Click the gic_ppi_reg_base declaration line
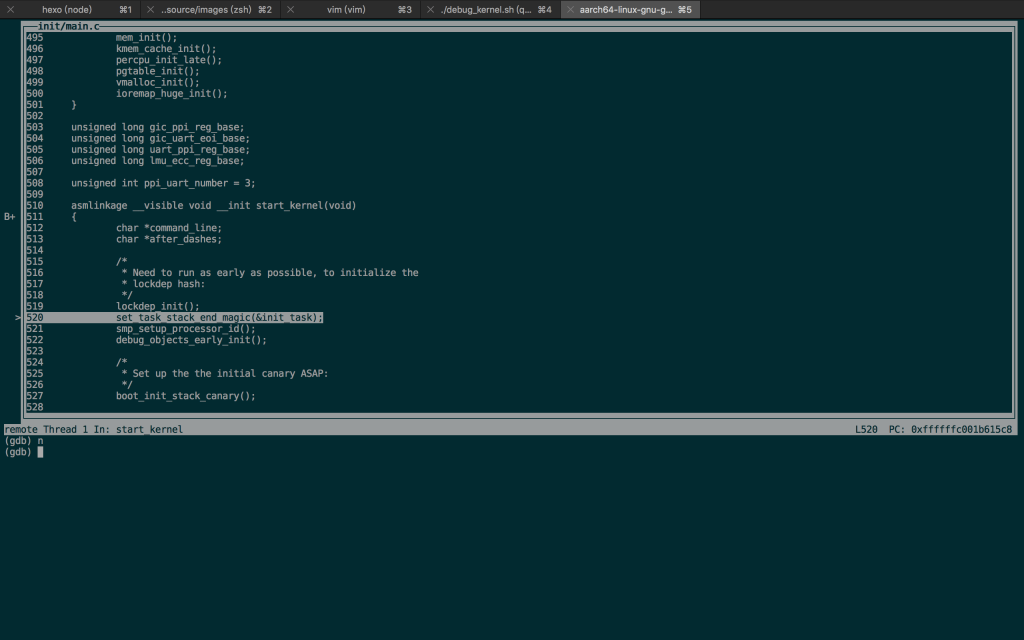This screenshot has height=640, width=1024. (x=157, y=127)
